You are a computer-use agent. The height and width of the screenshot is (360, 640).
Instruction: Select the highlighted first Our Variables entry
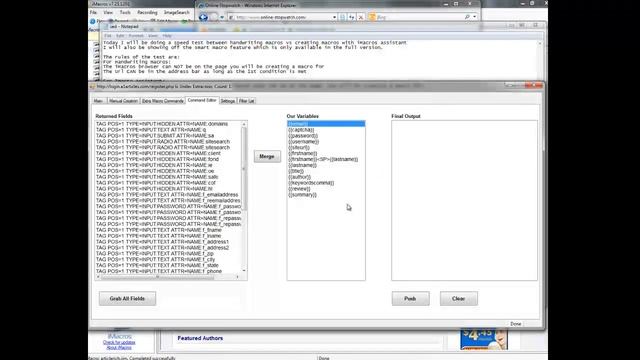326,124
